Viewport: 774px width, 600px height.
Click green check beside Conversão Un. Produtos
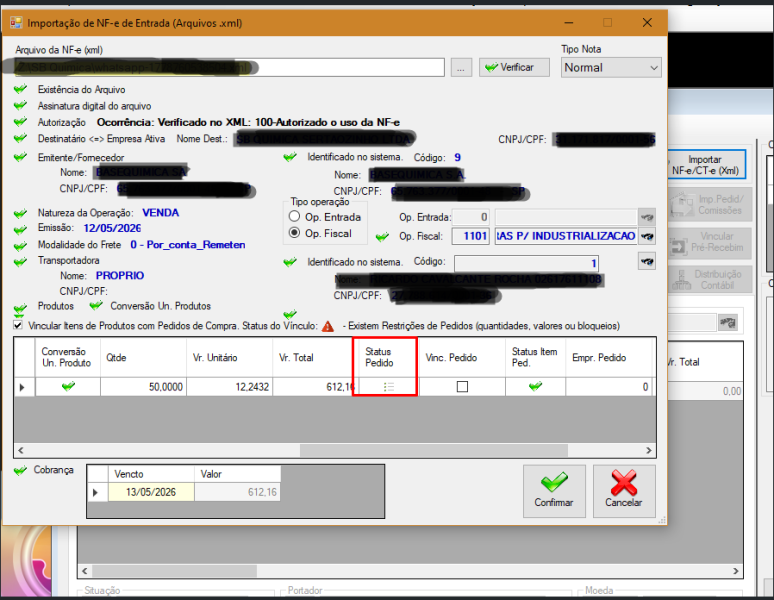coord(96,305)
